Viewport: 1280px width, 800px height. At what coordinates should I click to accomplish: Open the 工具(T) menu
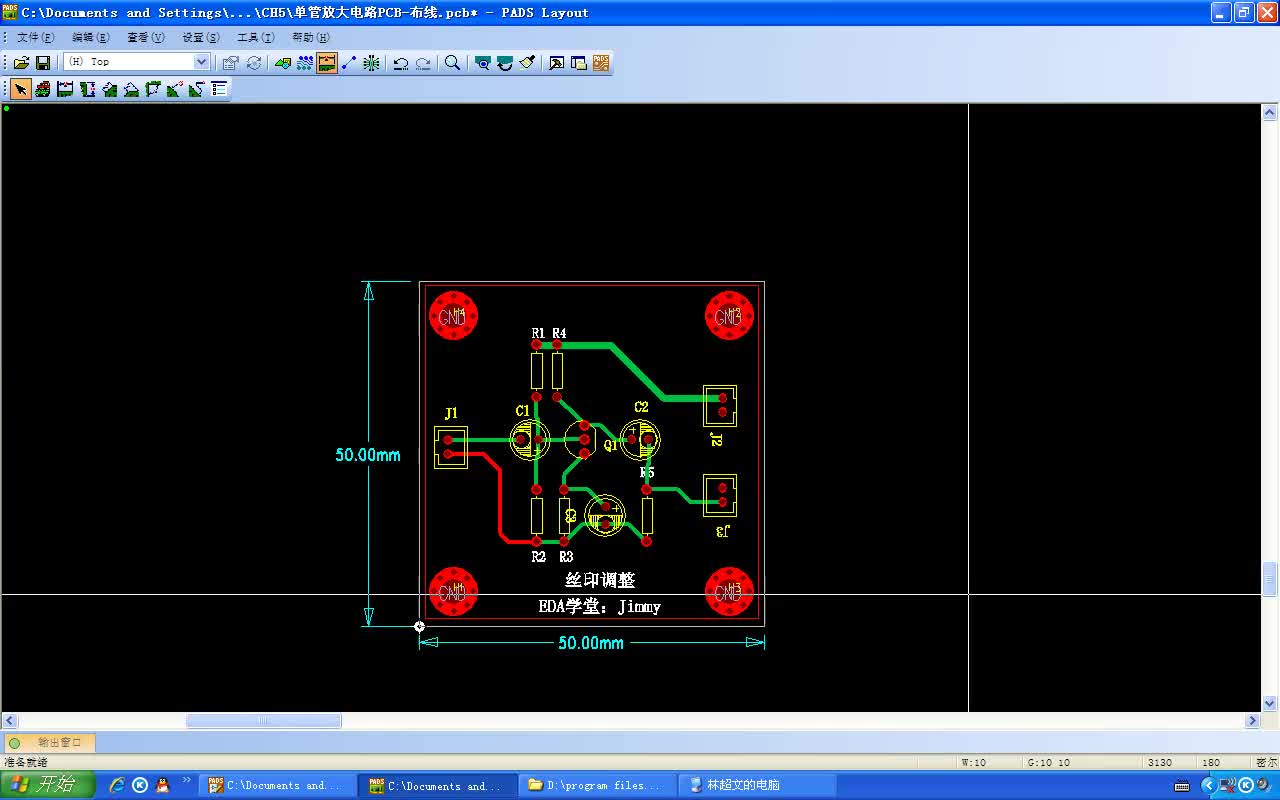(x=256, y=37)
